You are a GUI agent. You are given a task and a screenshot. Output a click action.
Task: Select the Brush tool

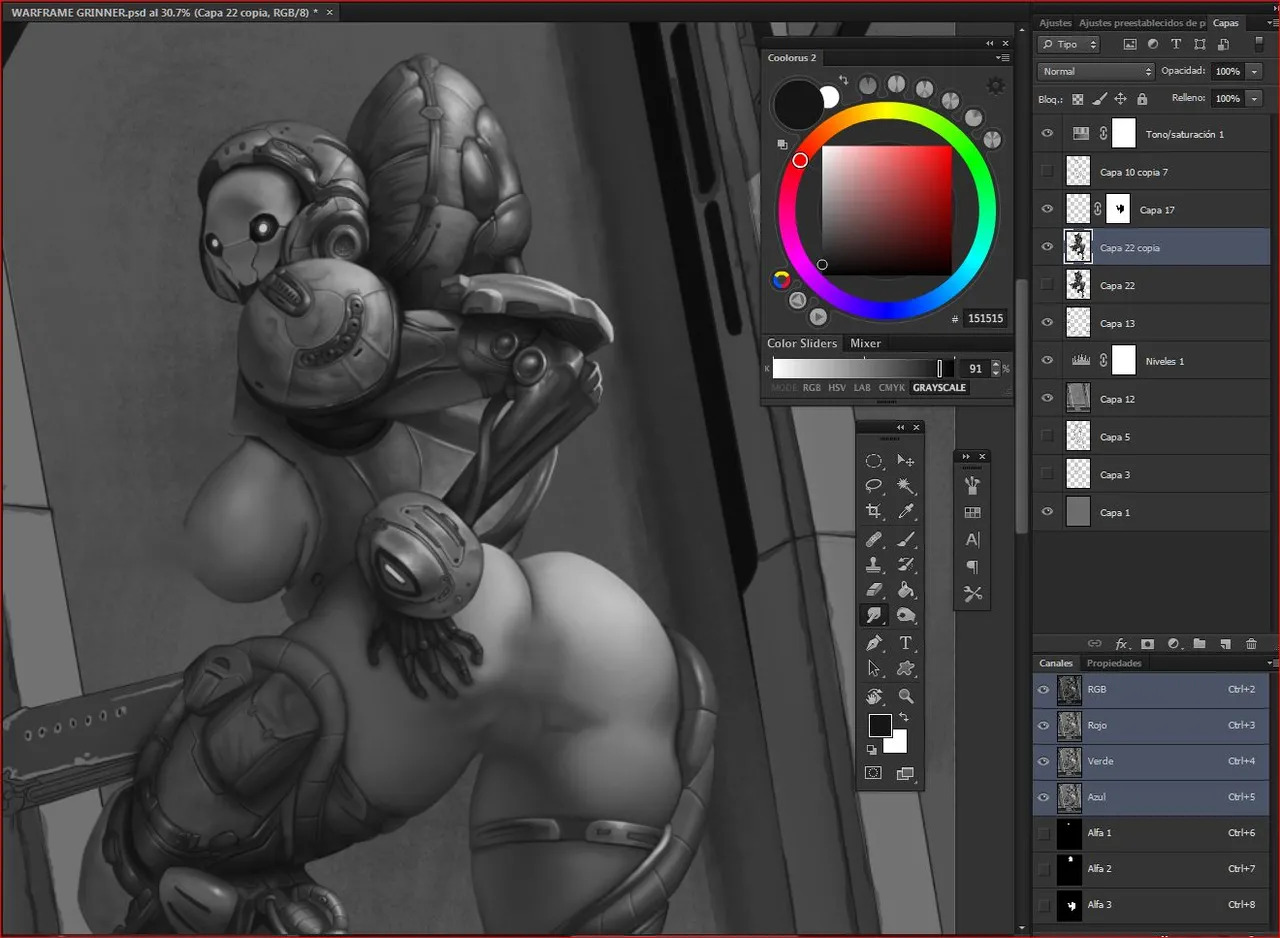(906, 539)
